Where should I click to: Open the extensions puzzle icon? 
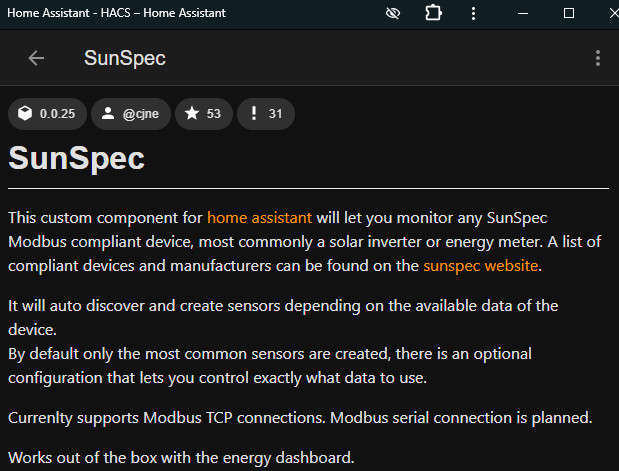tap(433, 14)
